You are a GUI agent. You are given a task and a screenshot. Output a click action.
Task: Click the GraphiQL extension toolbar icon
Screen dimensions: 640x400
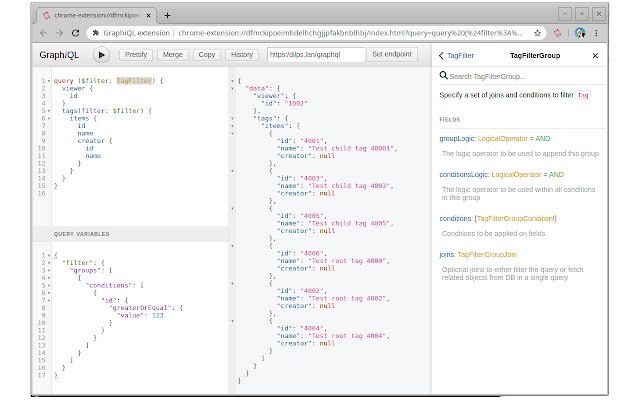(557, 33)
